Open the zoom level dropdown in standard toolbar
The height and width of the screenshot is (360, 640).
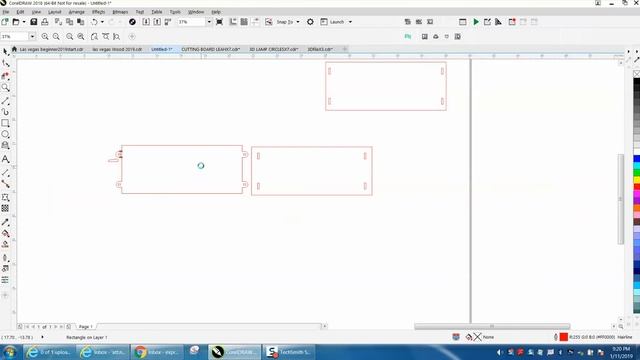(x=209, y=22)
